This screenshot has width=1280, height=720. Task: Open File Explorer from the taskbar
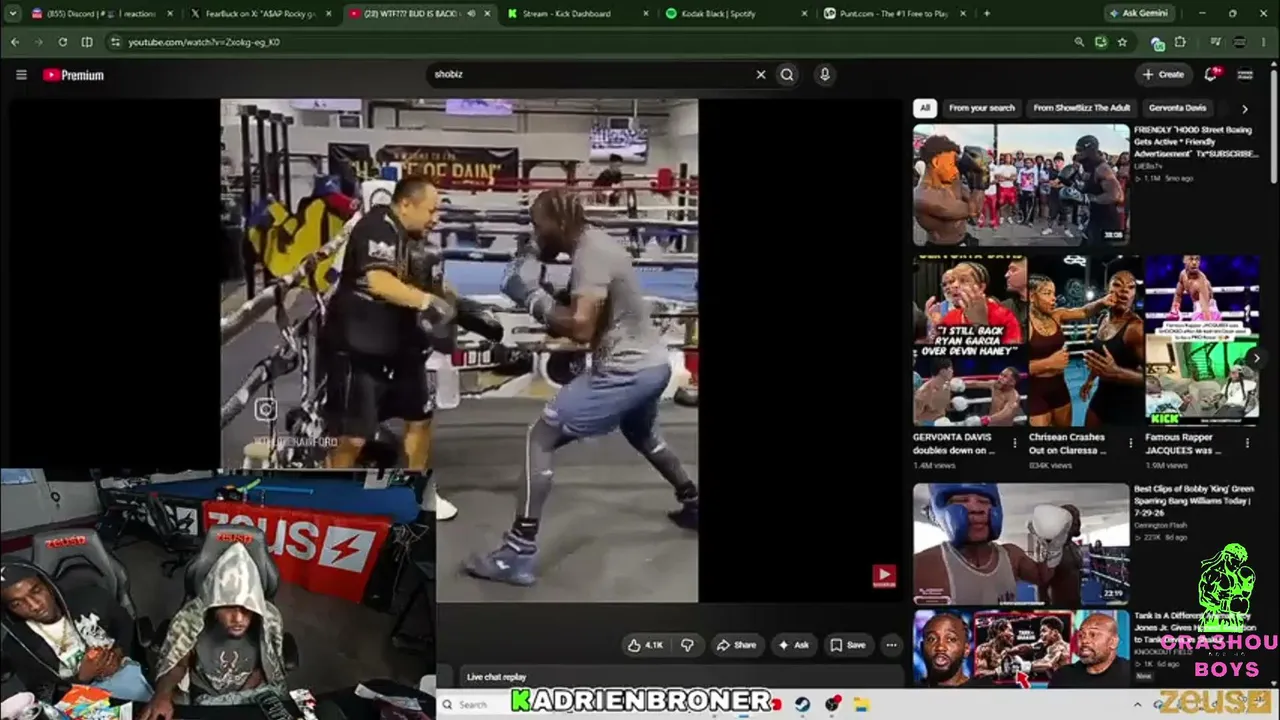861,704
